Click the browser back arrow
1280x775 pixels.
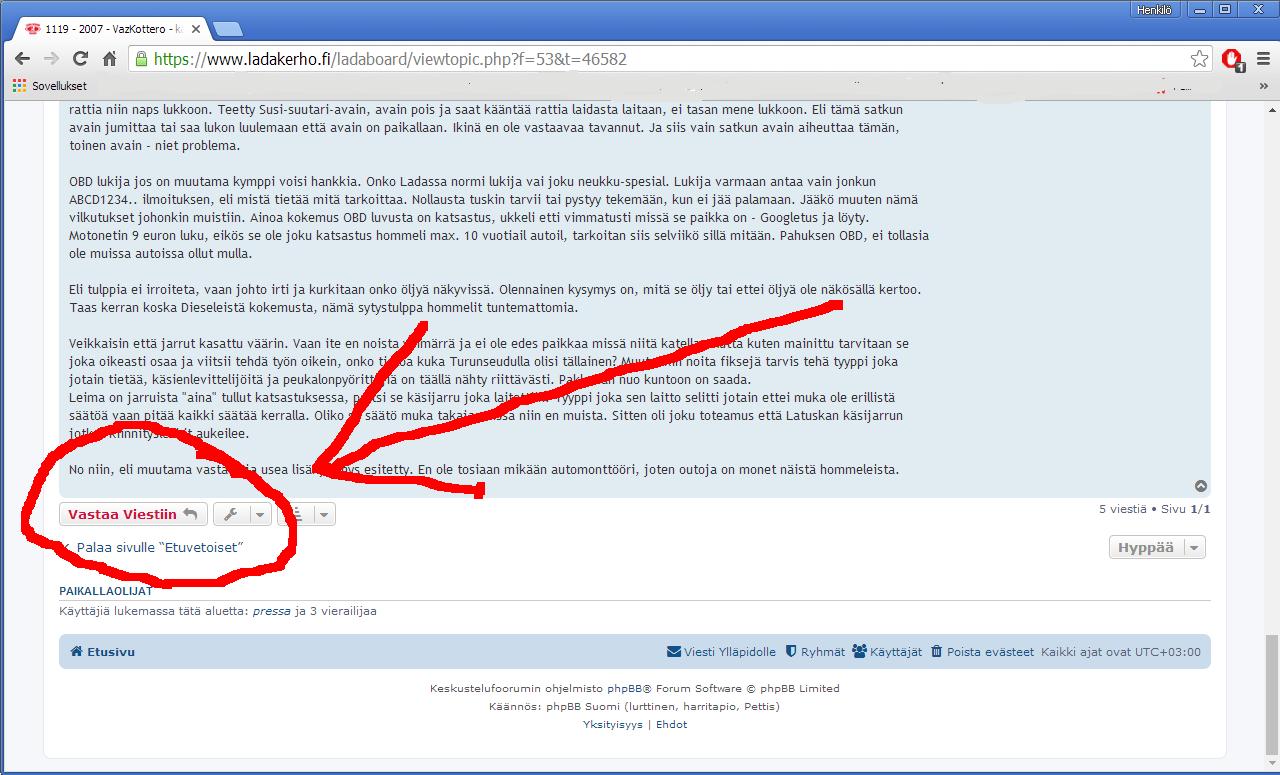point(22,59)
